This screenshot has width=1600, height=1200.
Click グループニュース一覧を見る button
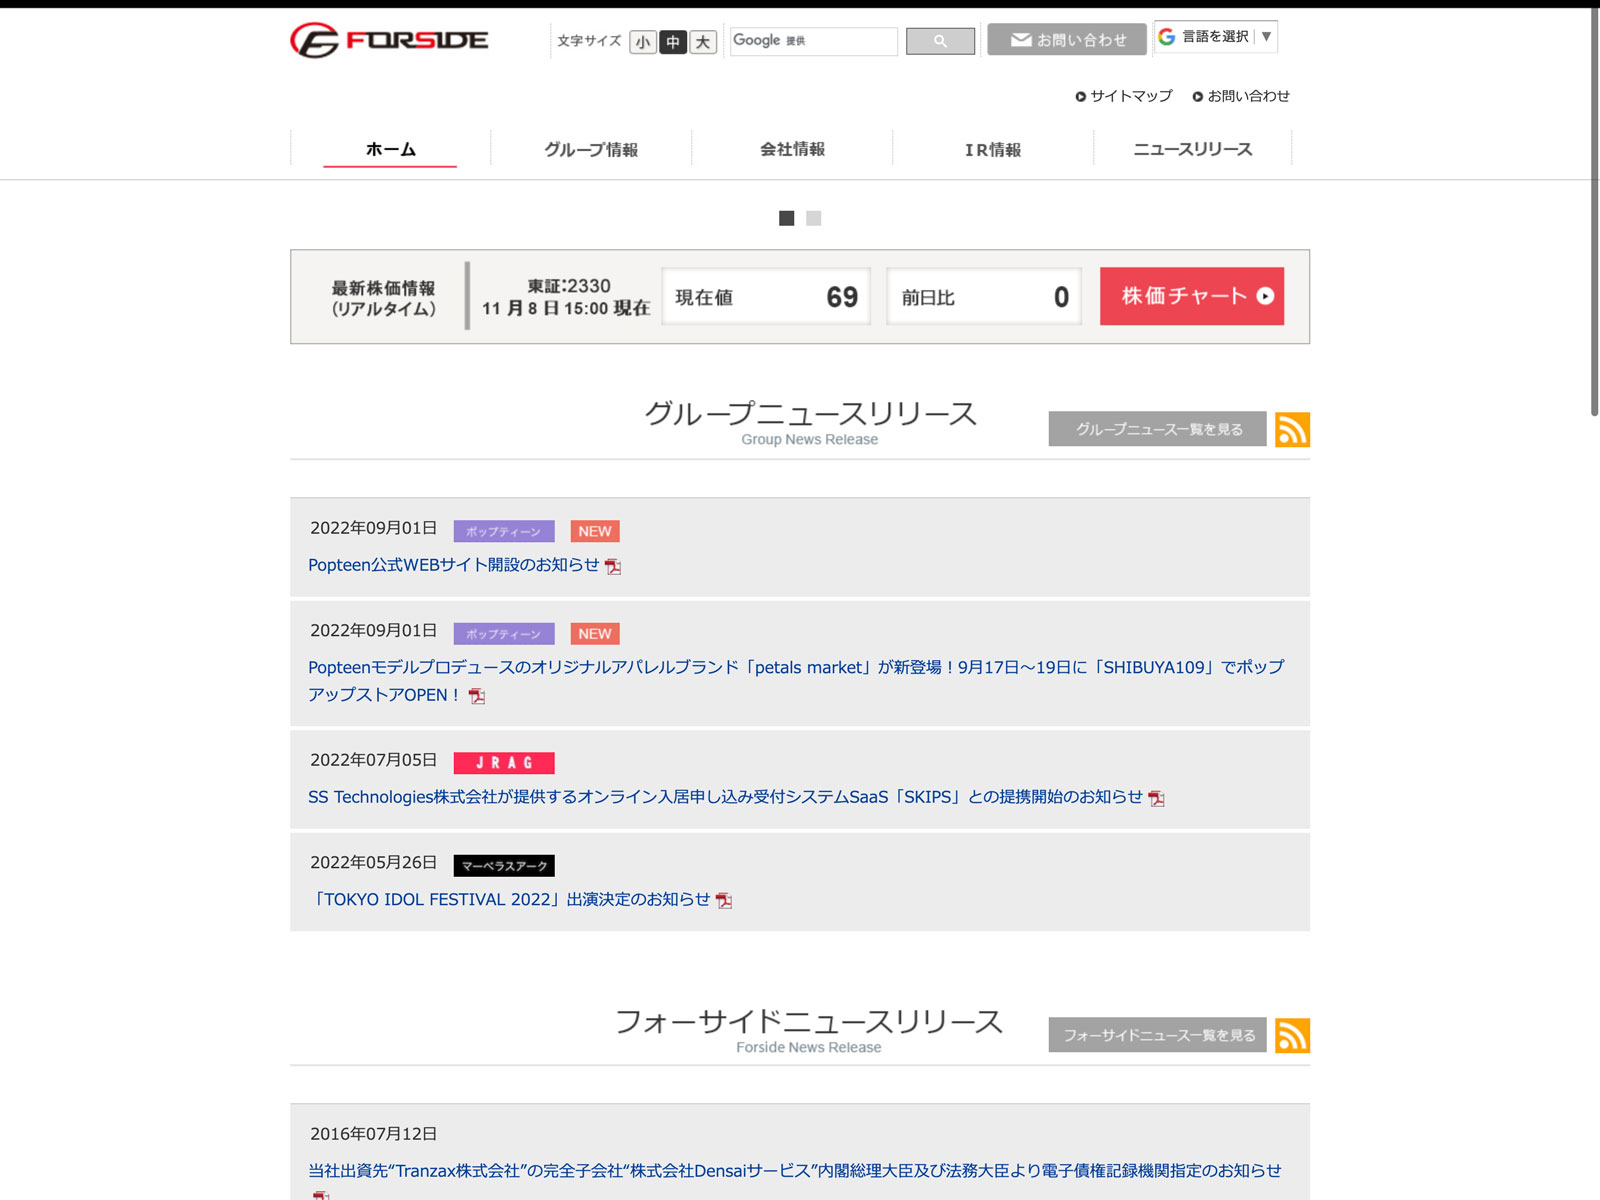pos(1157,429)
